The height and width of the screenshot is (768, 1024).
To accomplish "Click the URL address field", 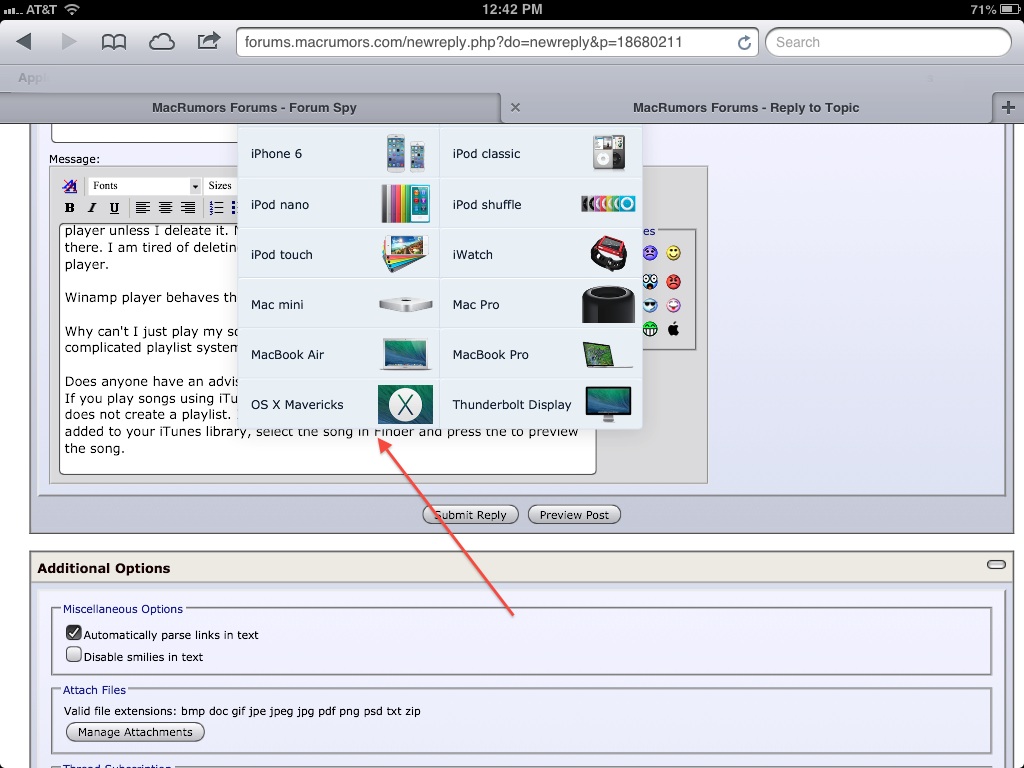I will point(496,42).
